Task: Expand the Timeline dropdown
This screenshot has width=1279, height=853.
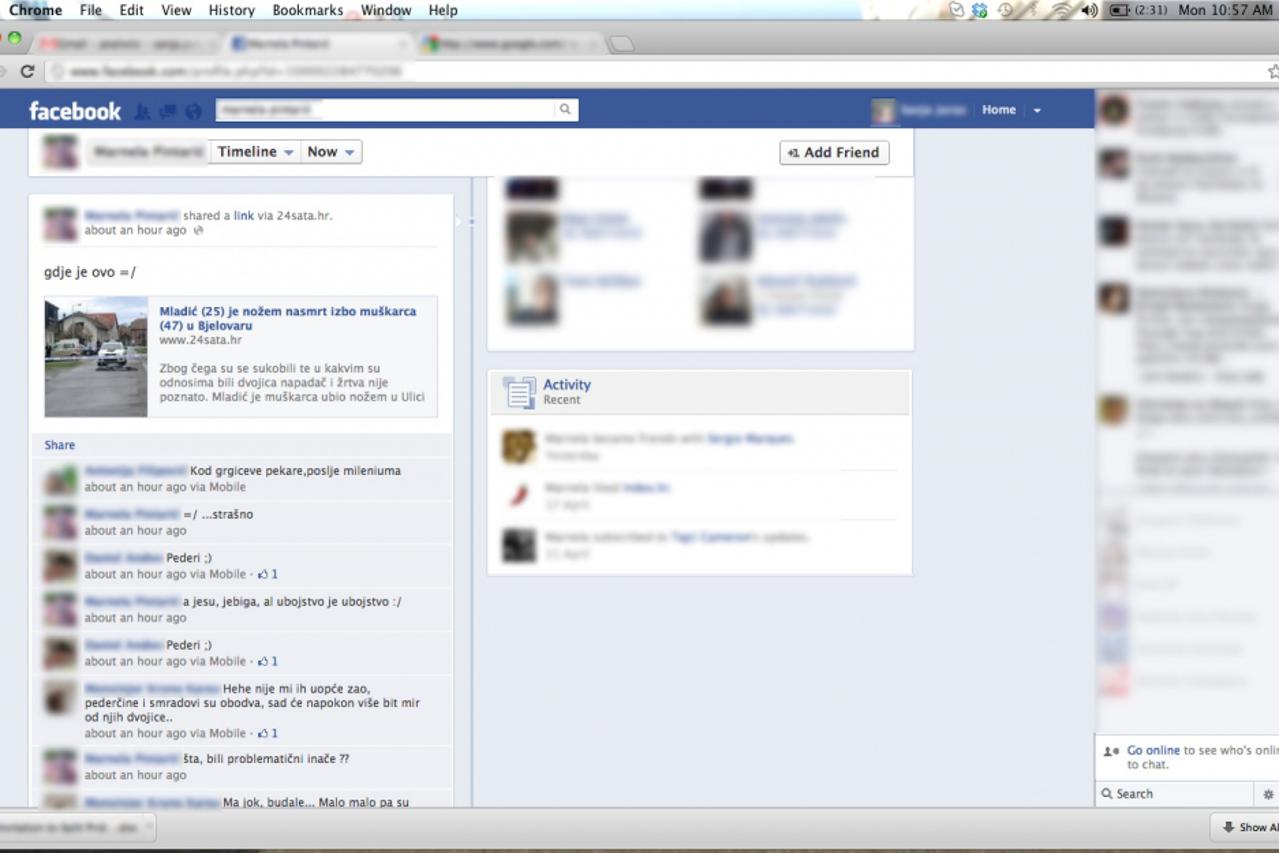Action: (255, 152)
